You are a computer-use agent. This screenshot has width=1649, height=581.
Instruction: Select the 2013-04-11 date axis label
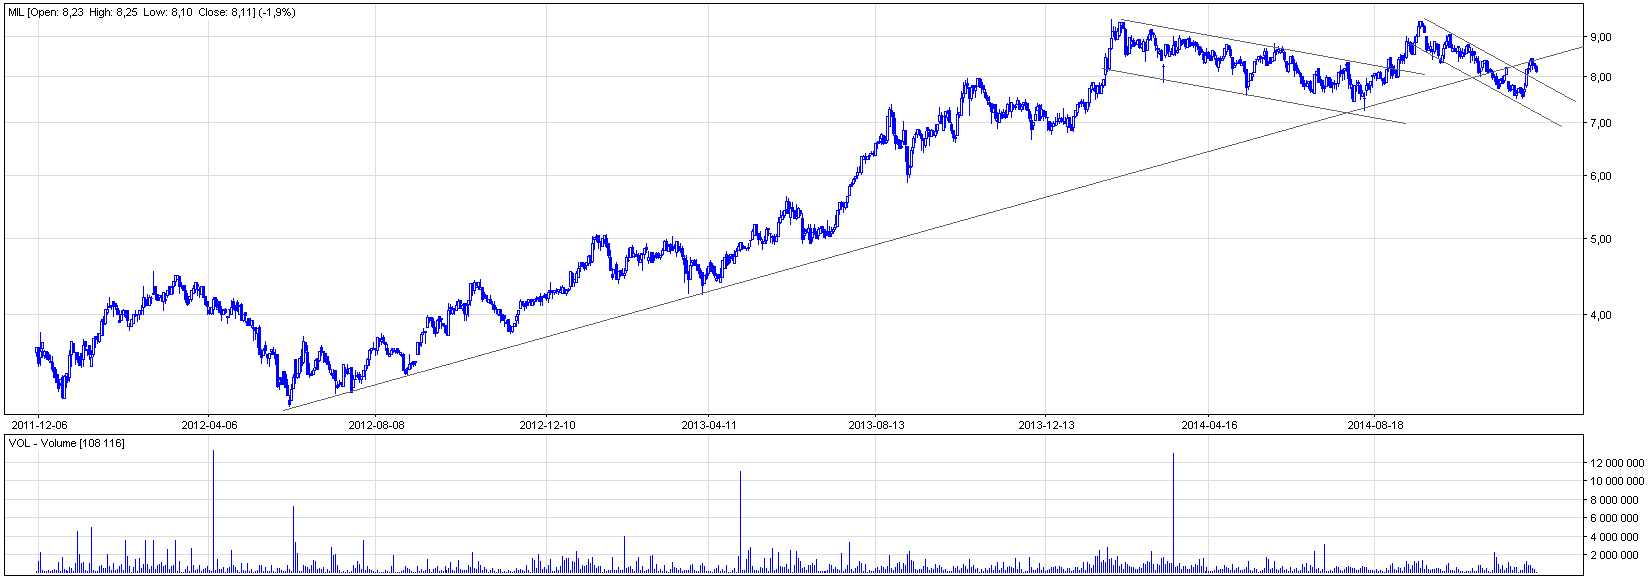pos(709,425)
